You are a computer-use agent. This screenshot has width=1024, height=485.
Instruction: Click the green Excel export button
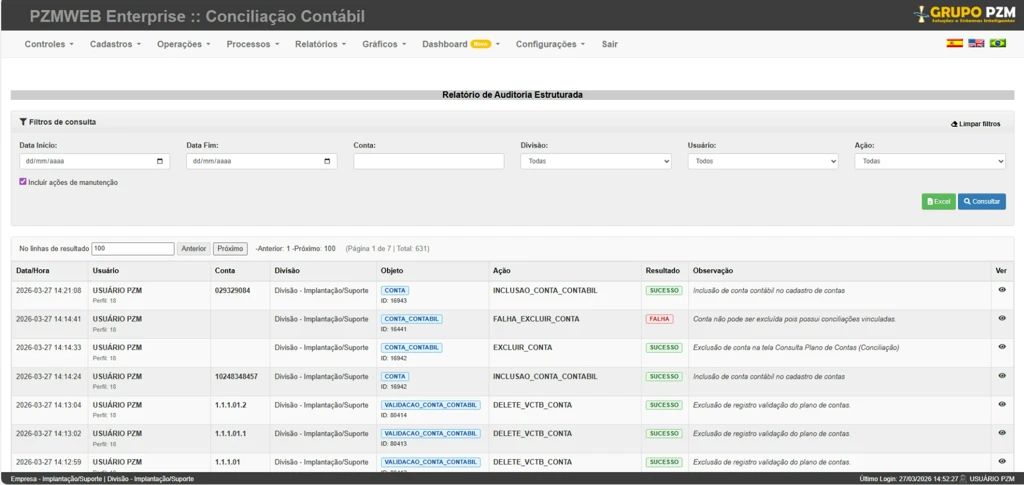click(x=938, y=202)
